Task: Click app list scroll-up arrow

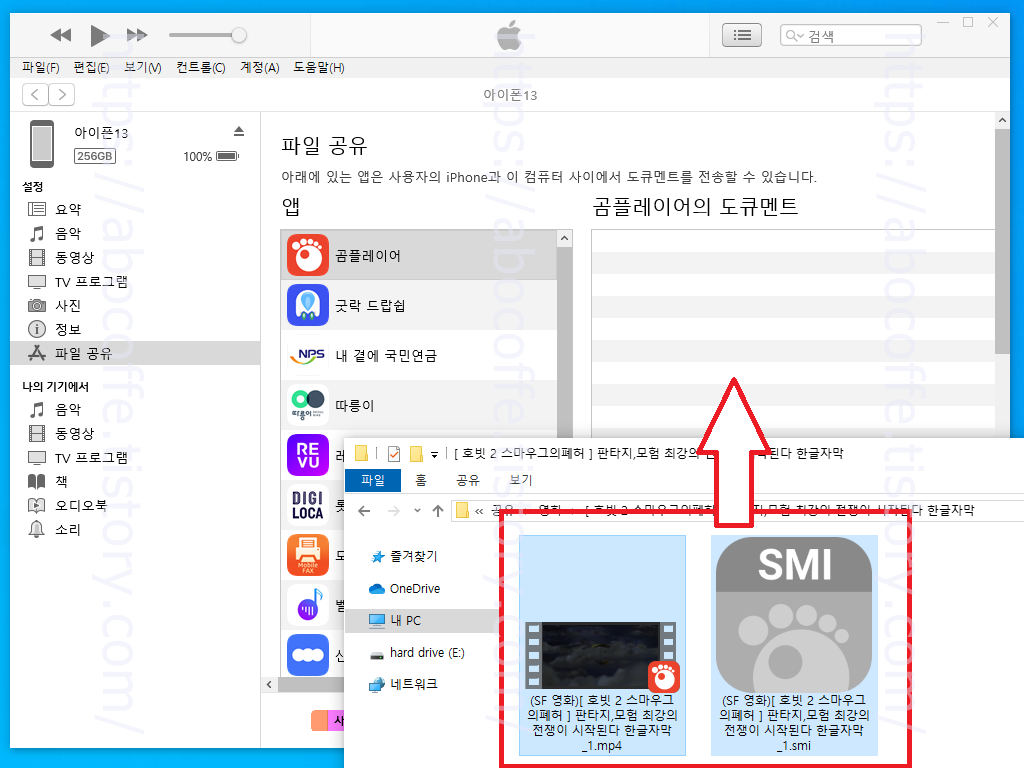Action: [565, 239]
